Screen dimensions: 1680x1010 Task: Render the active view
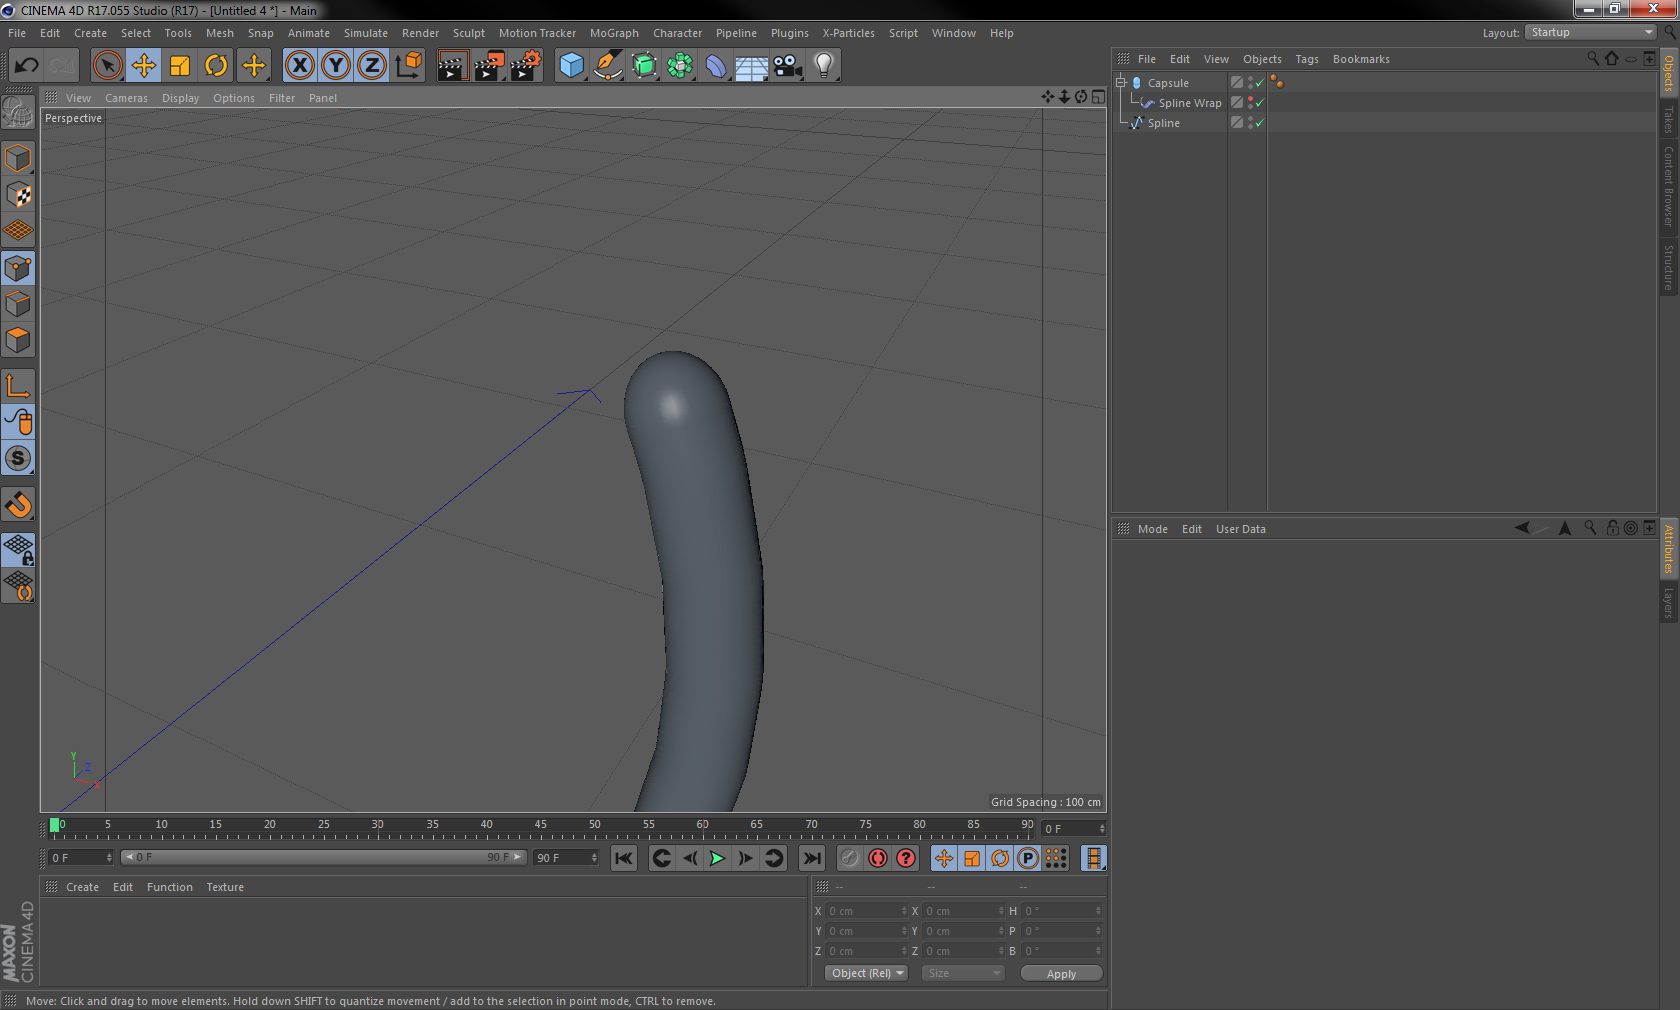tap(452, 66)
